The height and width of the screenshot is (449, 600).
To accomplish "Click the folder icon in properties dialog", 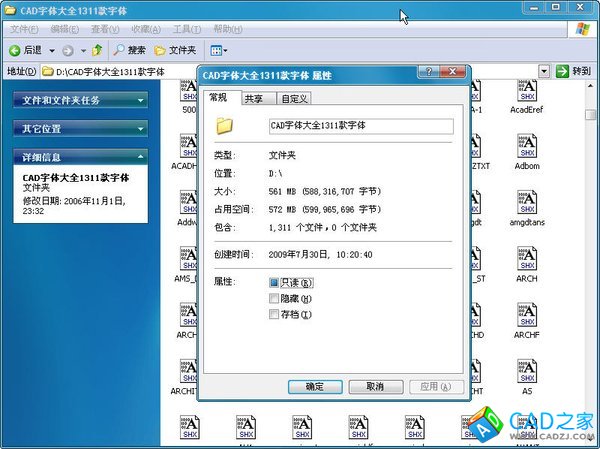I will (x=224, y=126).
